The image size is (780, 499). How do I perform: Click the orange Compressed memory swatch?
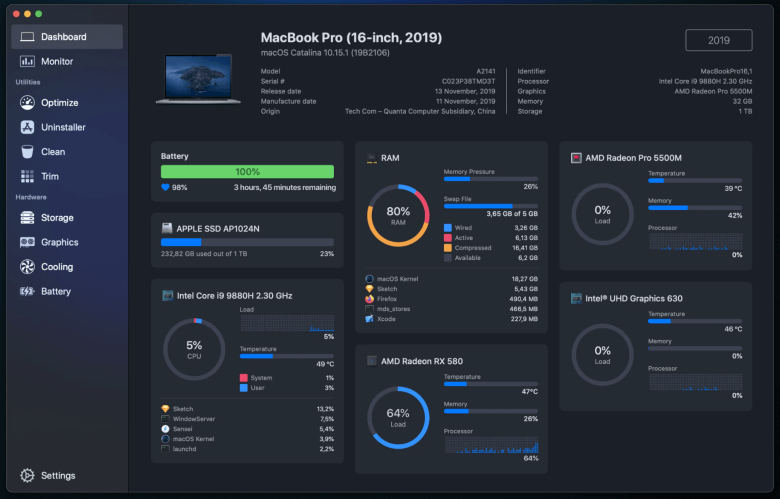pyautogui.click(x=448, y=248)
